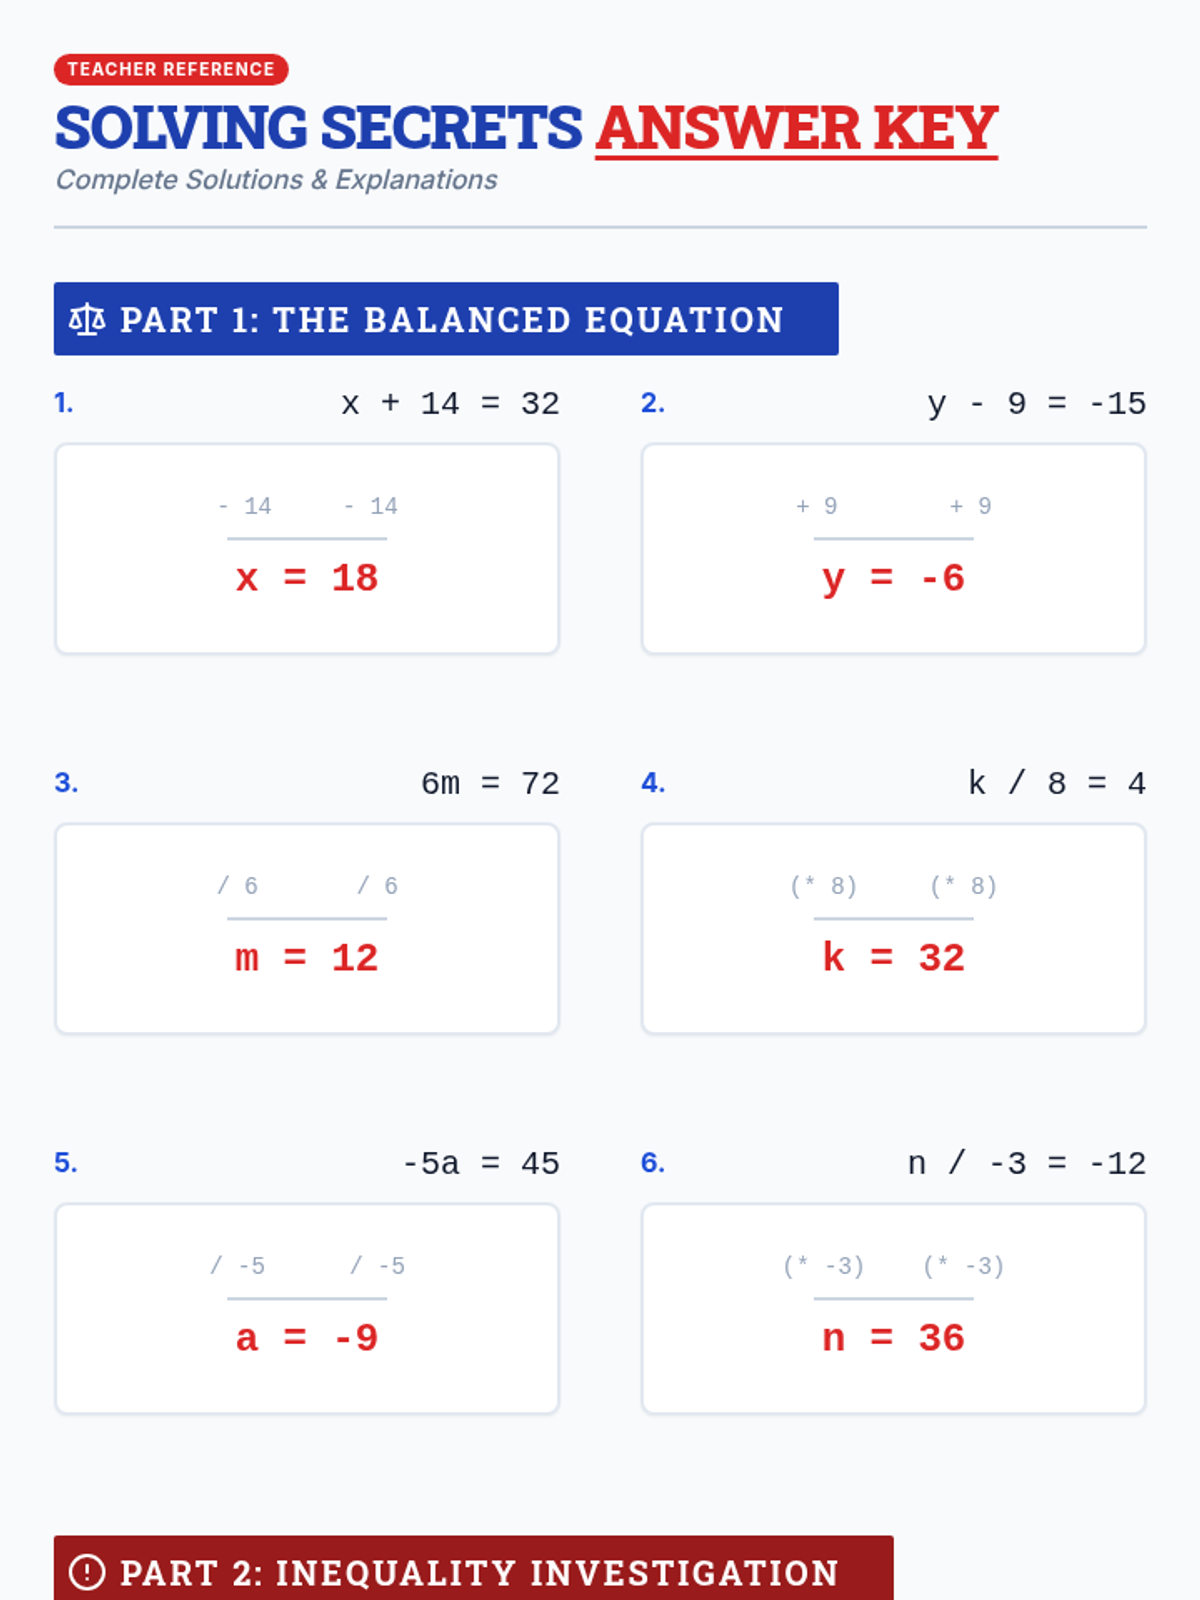Select the Part 2: Inequality Investigation banner
Image resolution: width=1200 pixels, height=1600 pixels.
474,1568
